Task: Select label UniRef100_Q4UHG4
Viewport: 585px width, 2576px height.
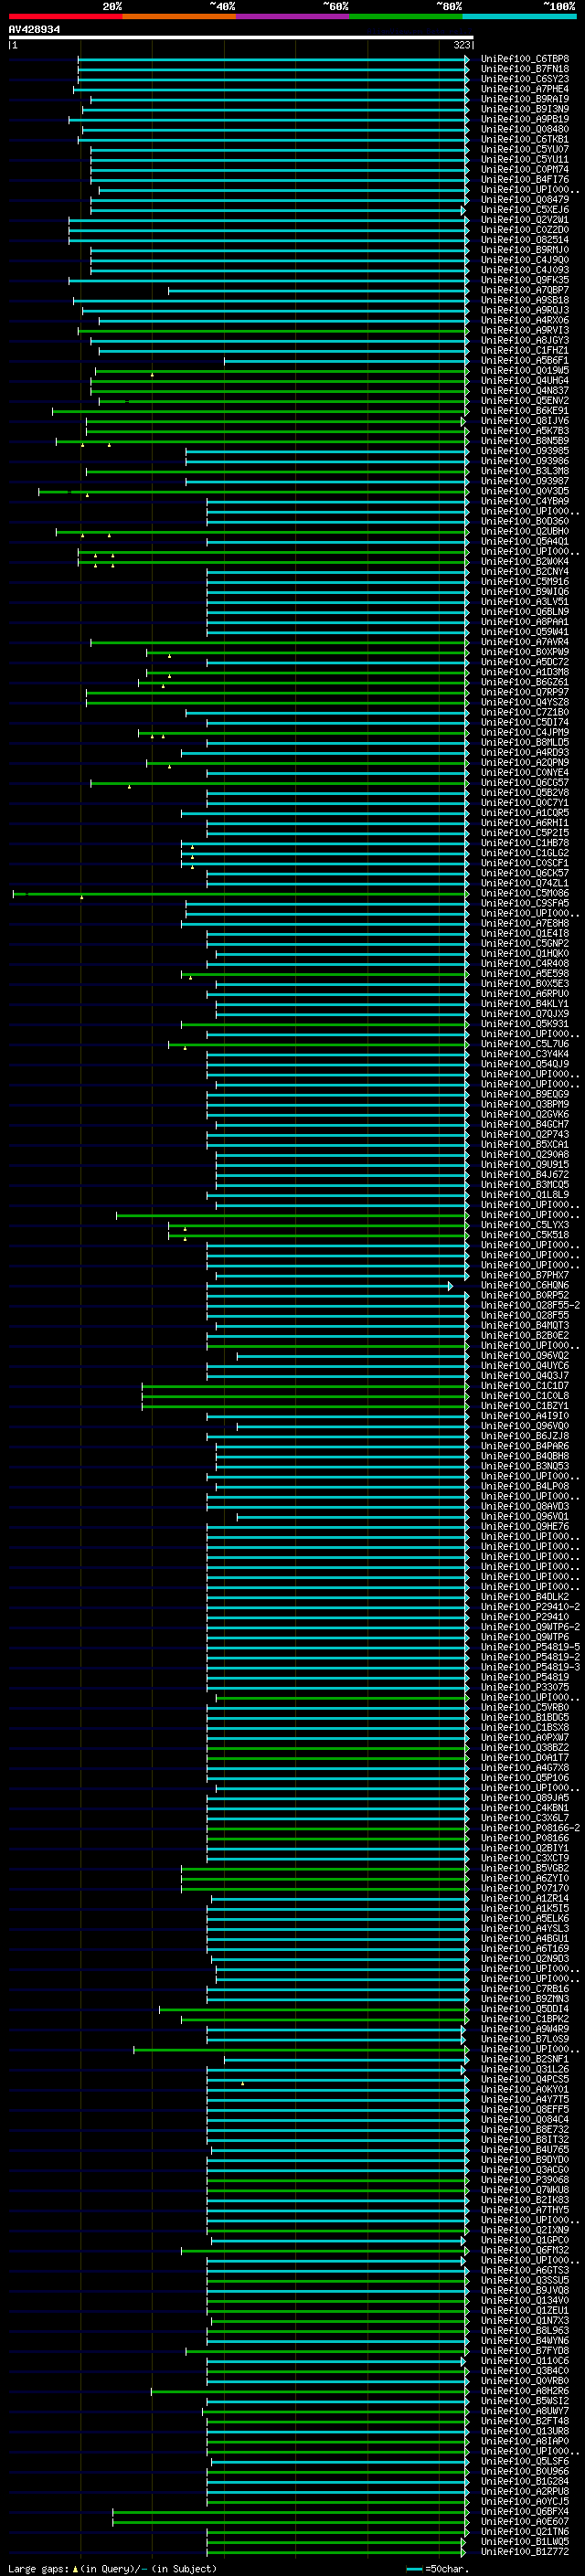Action: click(525, 381)
